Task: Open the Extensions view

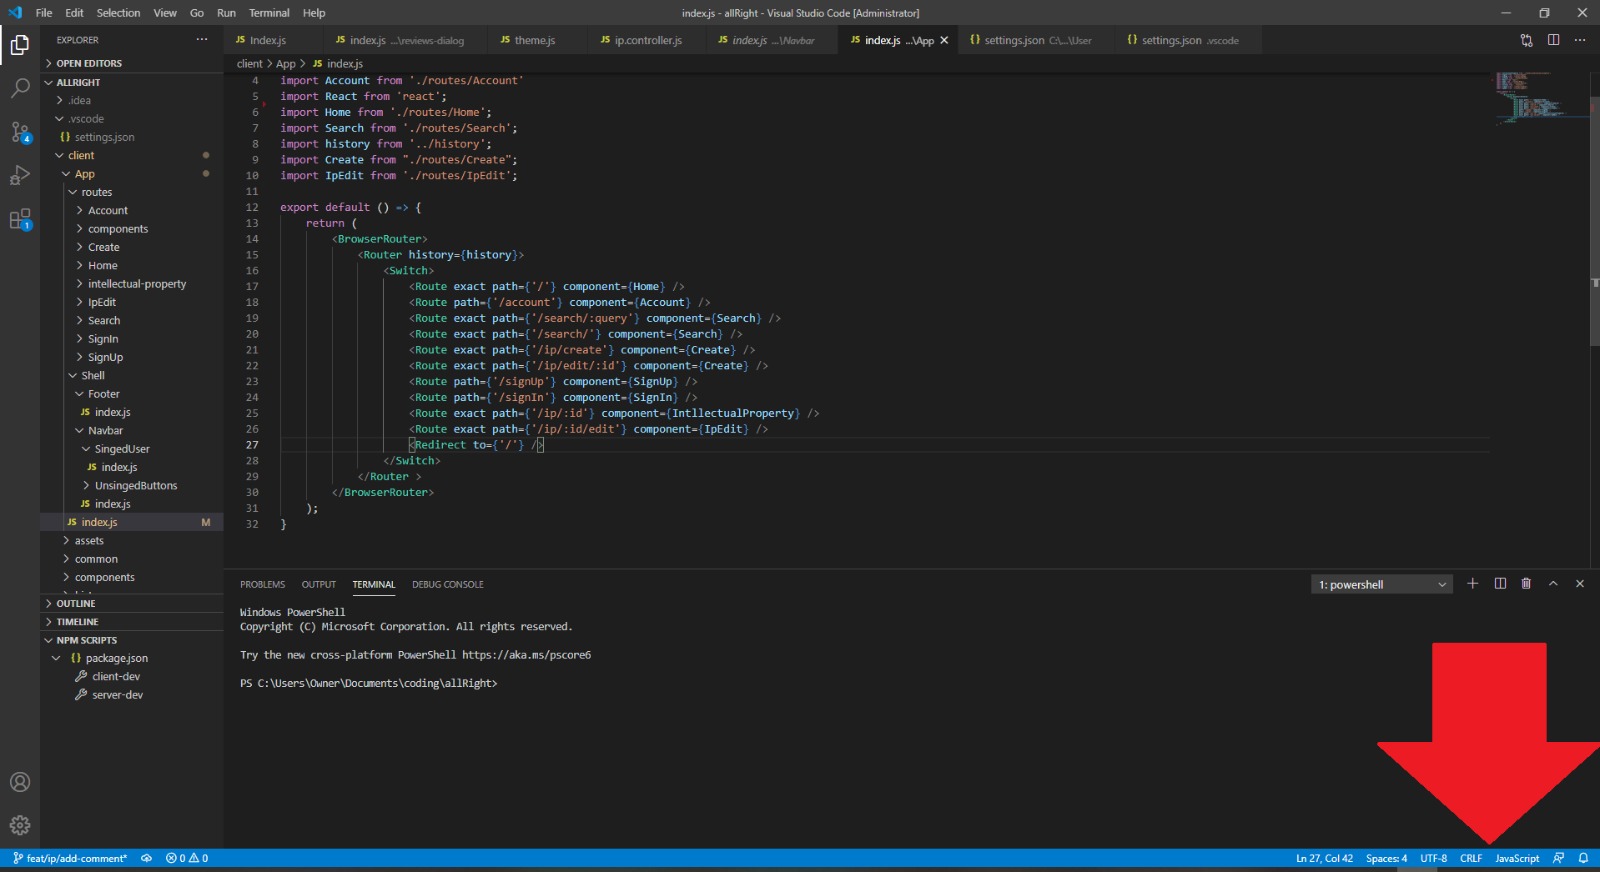Action: (x=20, y=220)
